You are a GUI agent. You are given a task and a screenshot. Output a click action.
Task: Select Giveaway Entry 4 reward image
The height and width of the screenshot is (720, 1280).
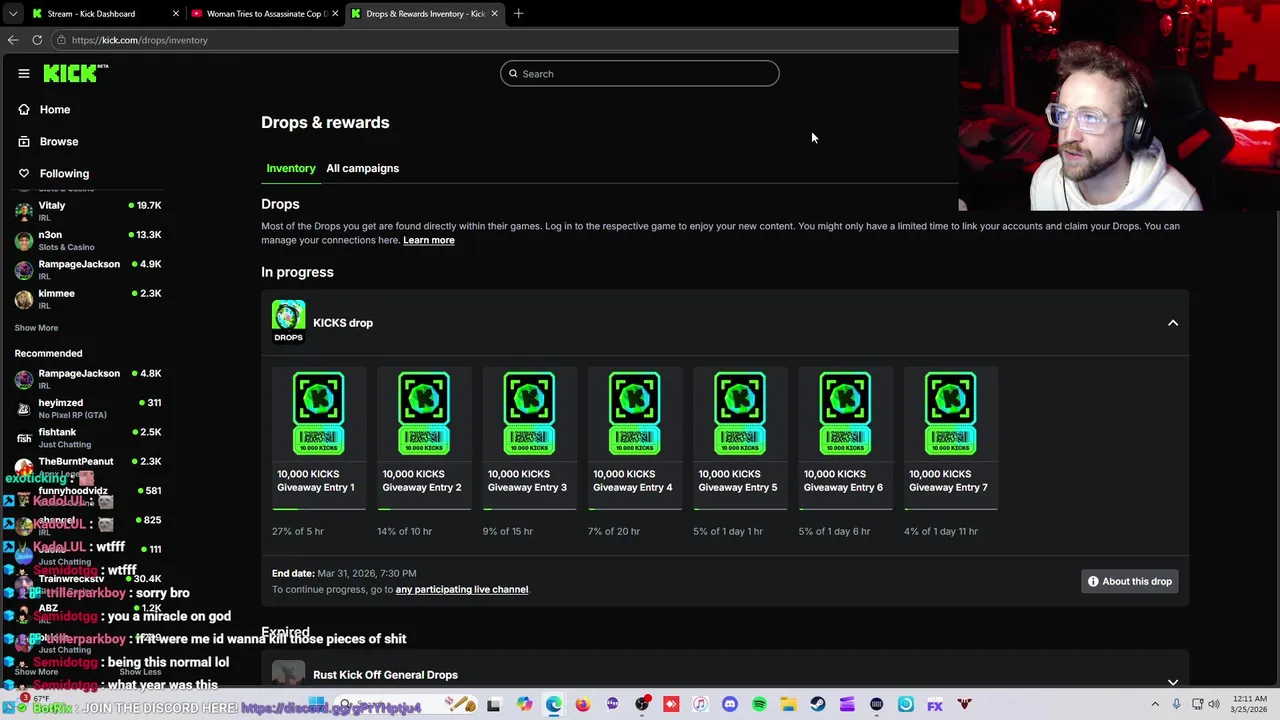(x=634, y=413)
